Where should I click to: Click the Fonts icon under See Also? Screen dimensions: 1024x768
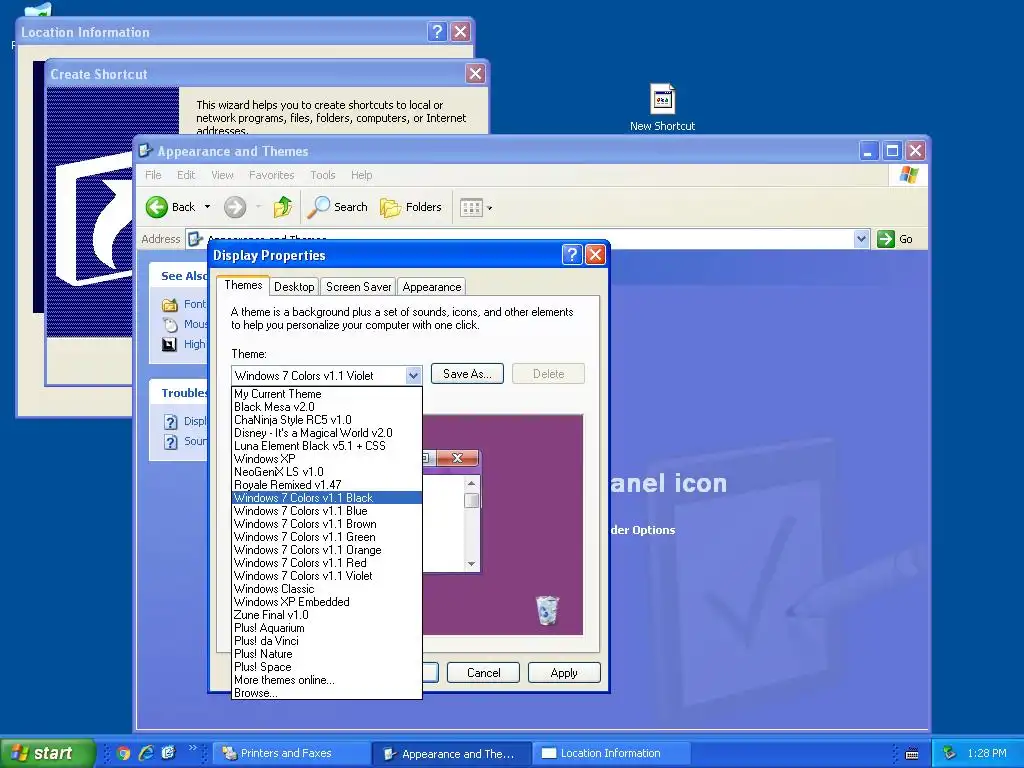click(x=170, y=304)
